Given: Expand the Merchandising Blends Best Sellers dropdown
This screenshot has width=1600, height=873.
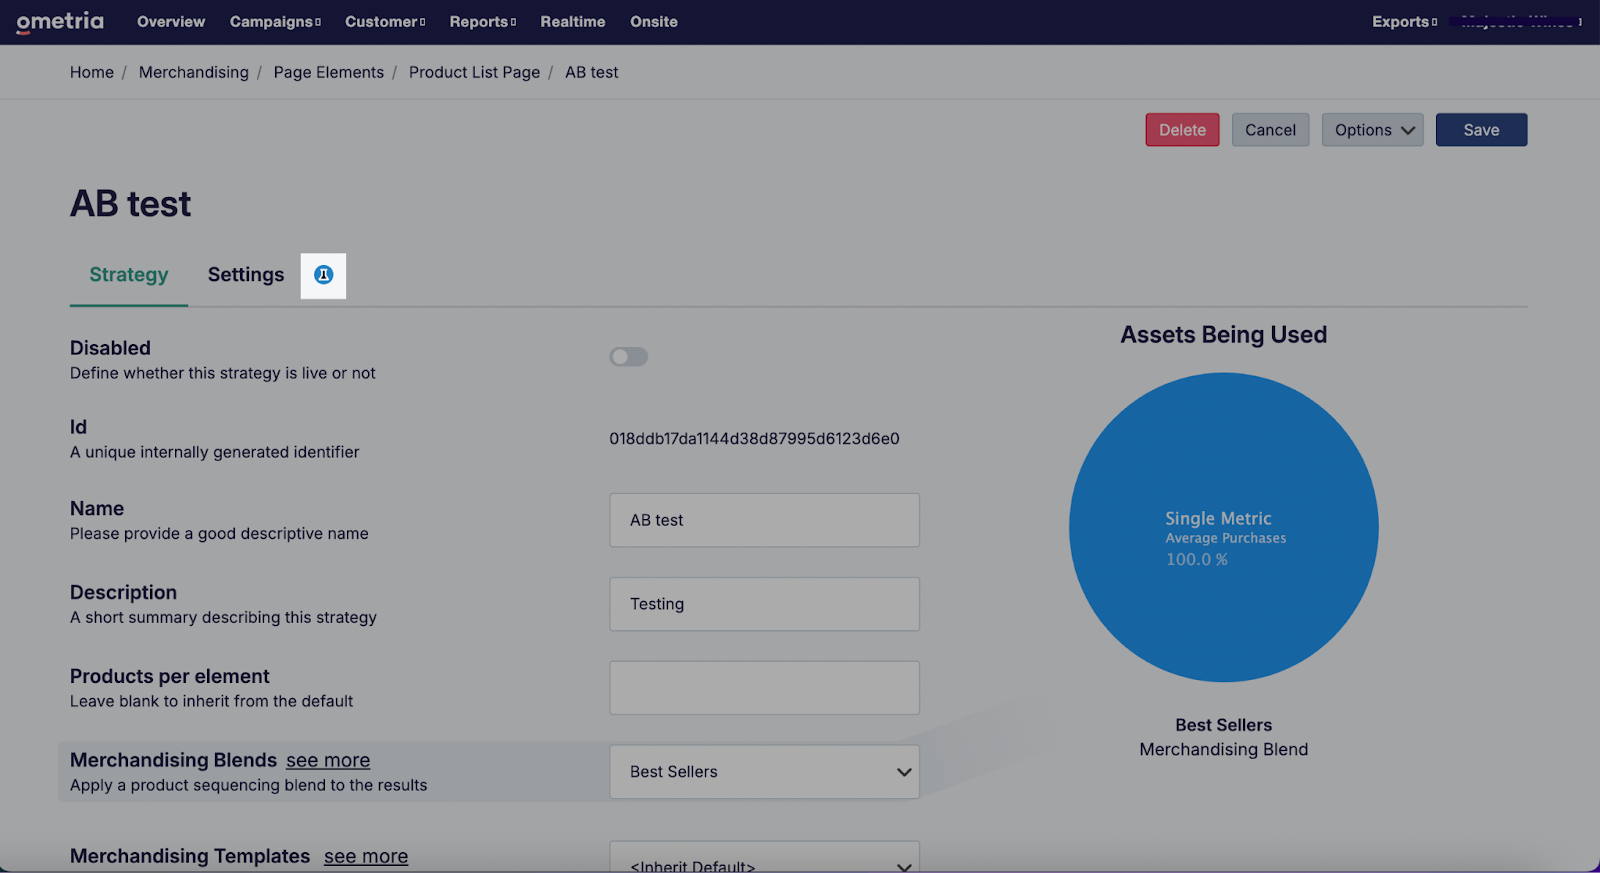Looking at the screenshot, I should [x=764, y=772].
